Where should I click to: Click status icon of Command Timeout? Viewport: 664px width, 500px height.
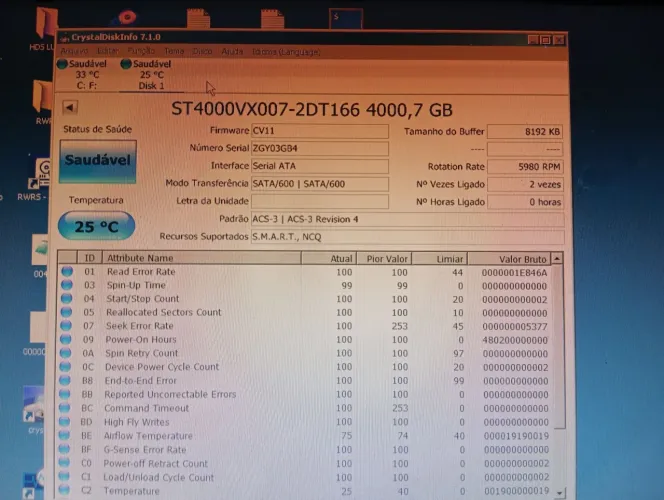click(64, 408)
